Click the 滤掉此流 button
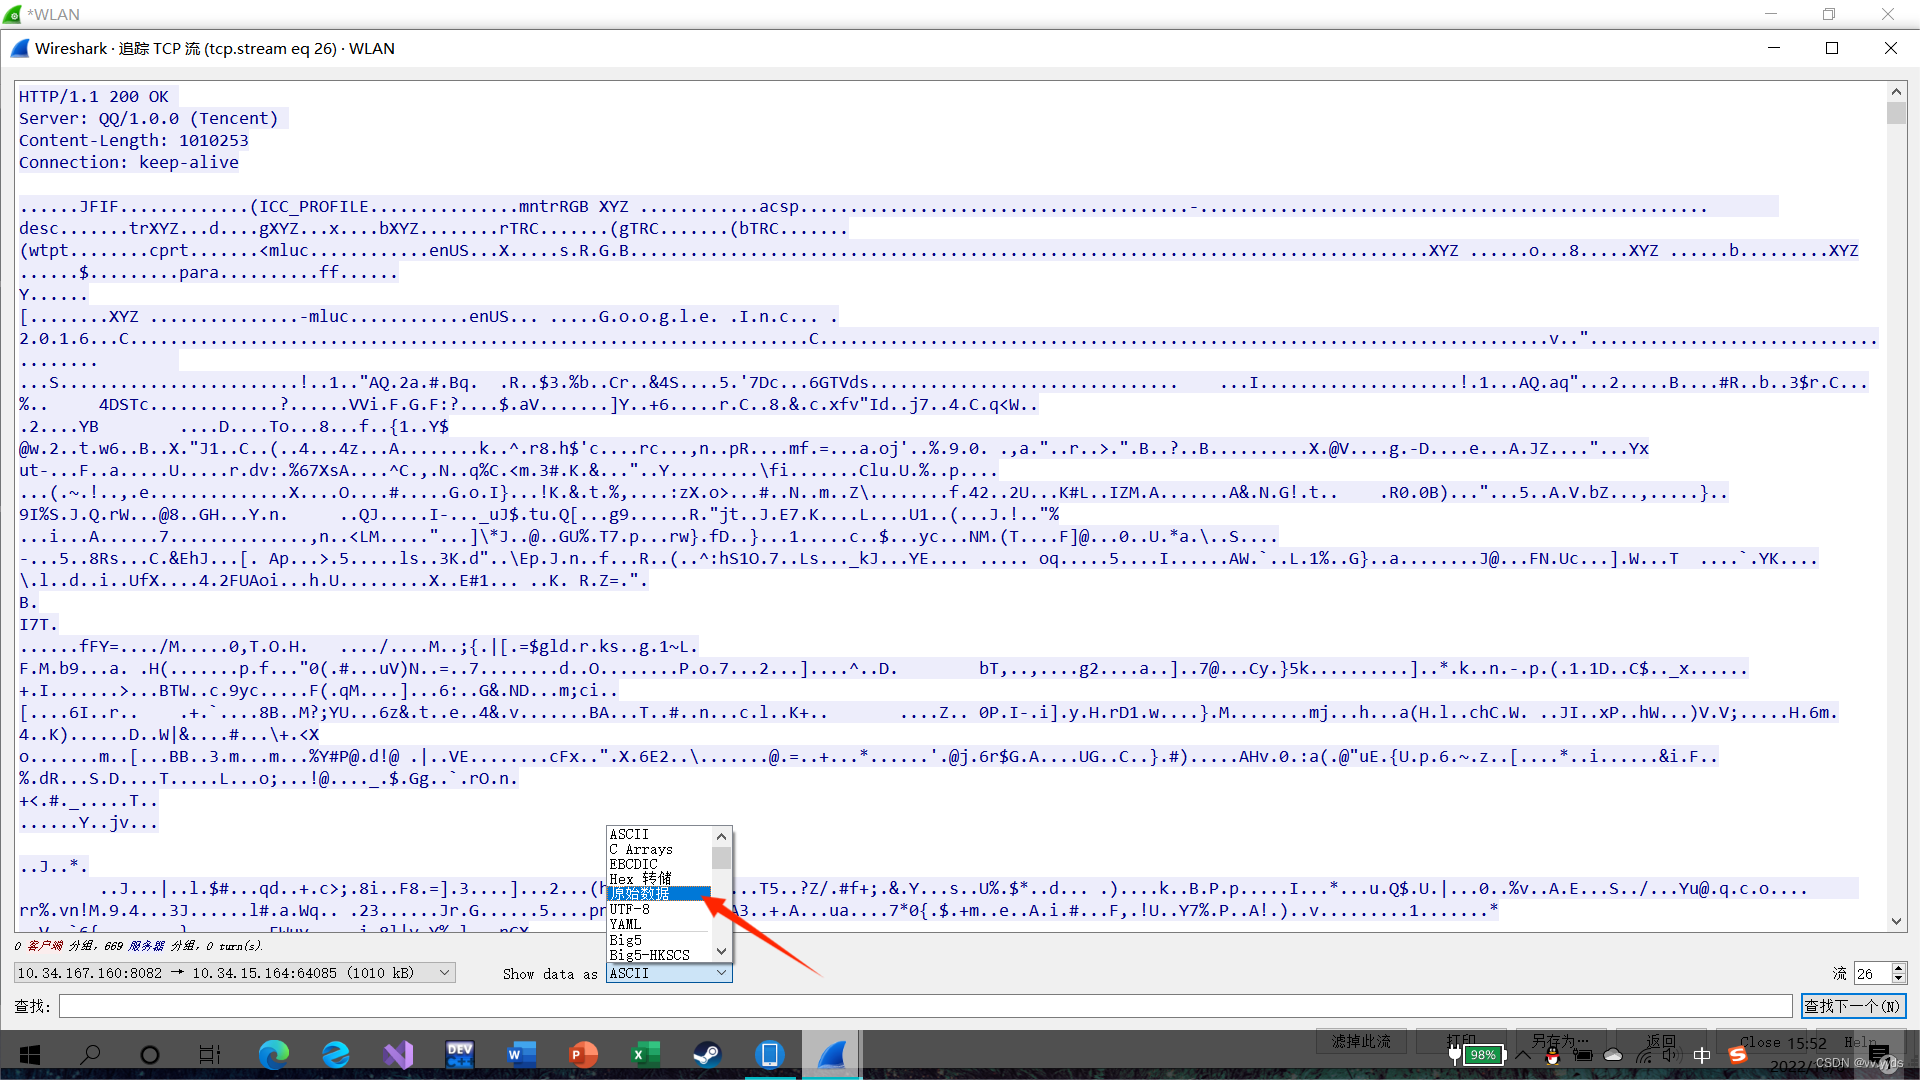The height and width of the screenshot is (1080, 1920). click(1361, 1042)
